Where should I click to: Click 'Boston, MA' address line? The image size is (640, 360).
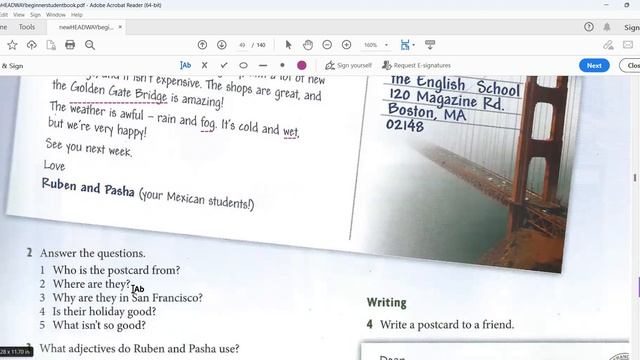pyautogui.click(x=427, y=112)
